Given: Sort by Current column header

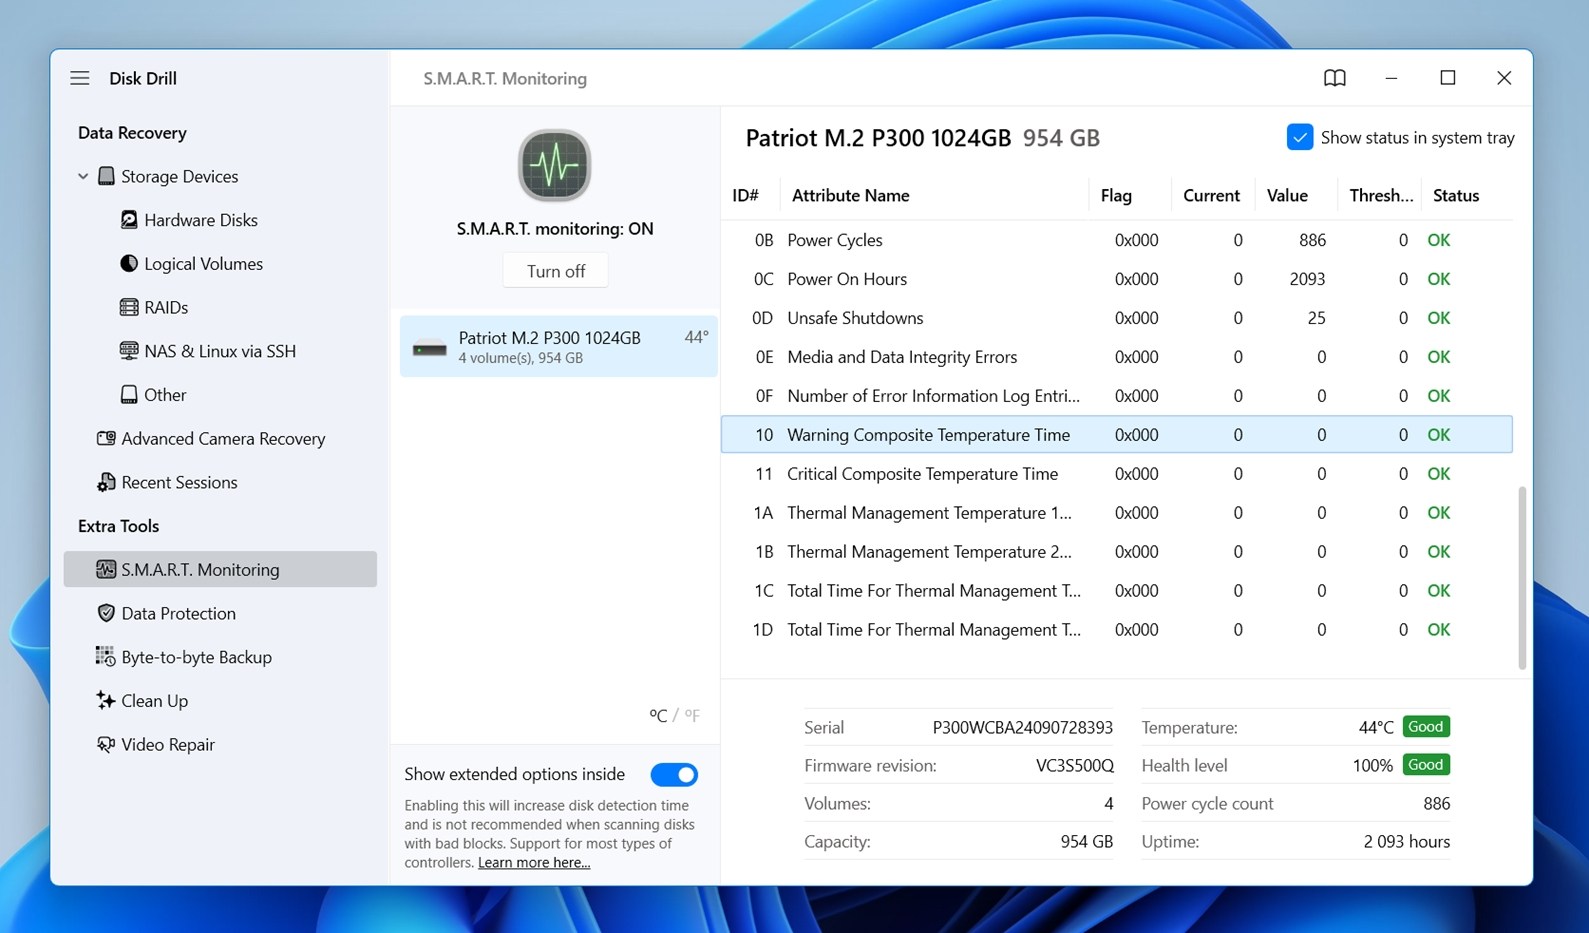Looking at the screenshot, I should [1211, 195].
